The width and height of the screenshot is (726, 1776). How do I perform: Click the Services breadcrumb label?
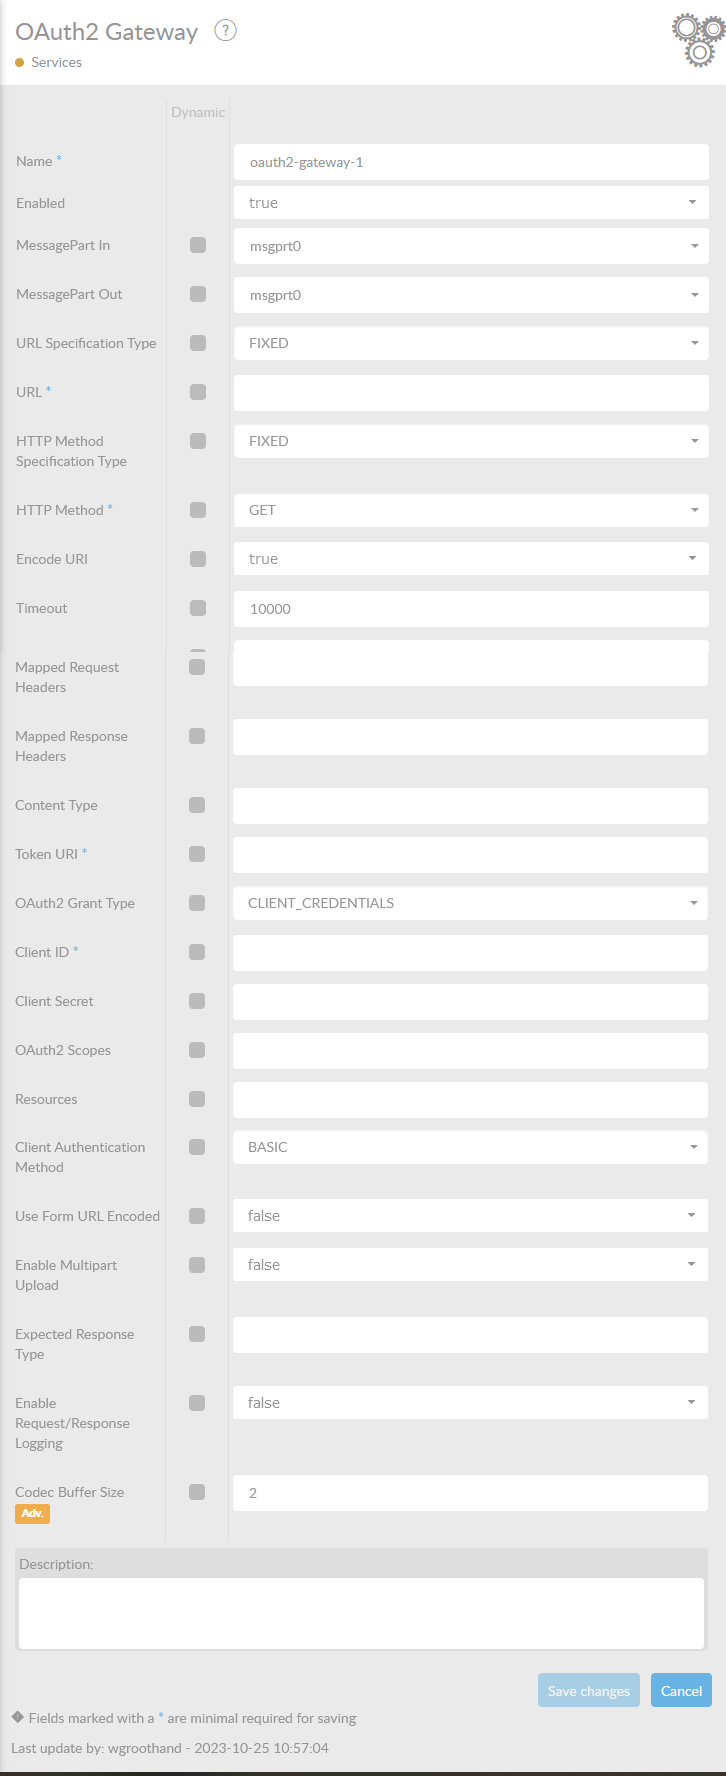coord(56,62)
